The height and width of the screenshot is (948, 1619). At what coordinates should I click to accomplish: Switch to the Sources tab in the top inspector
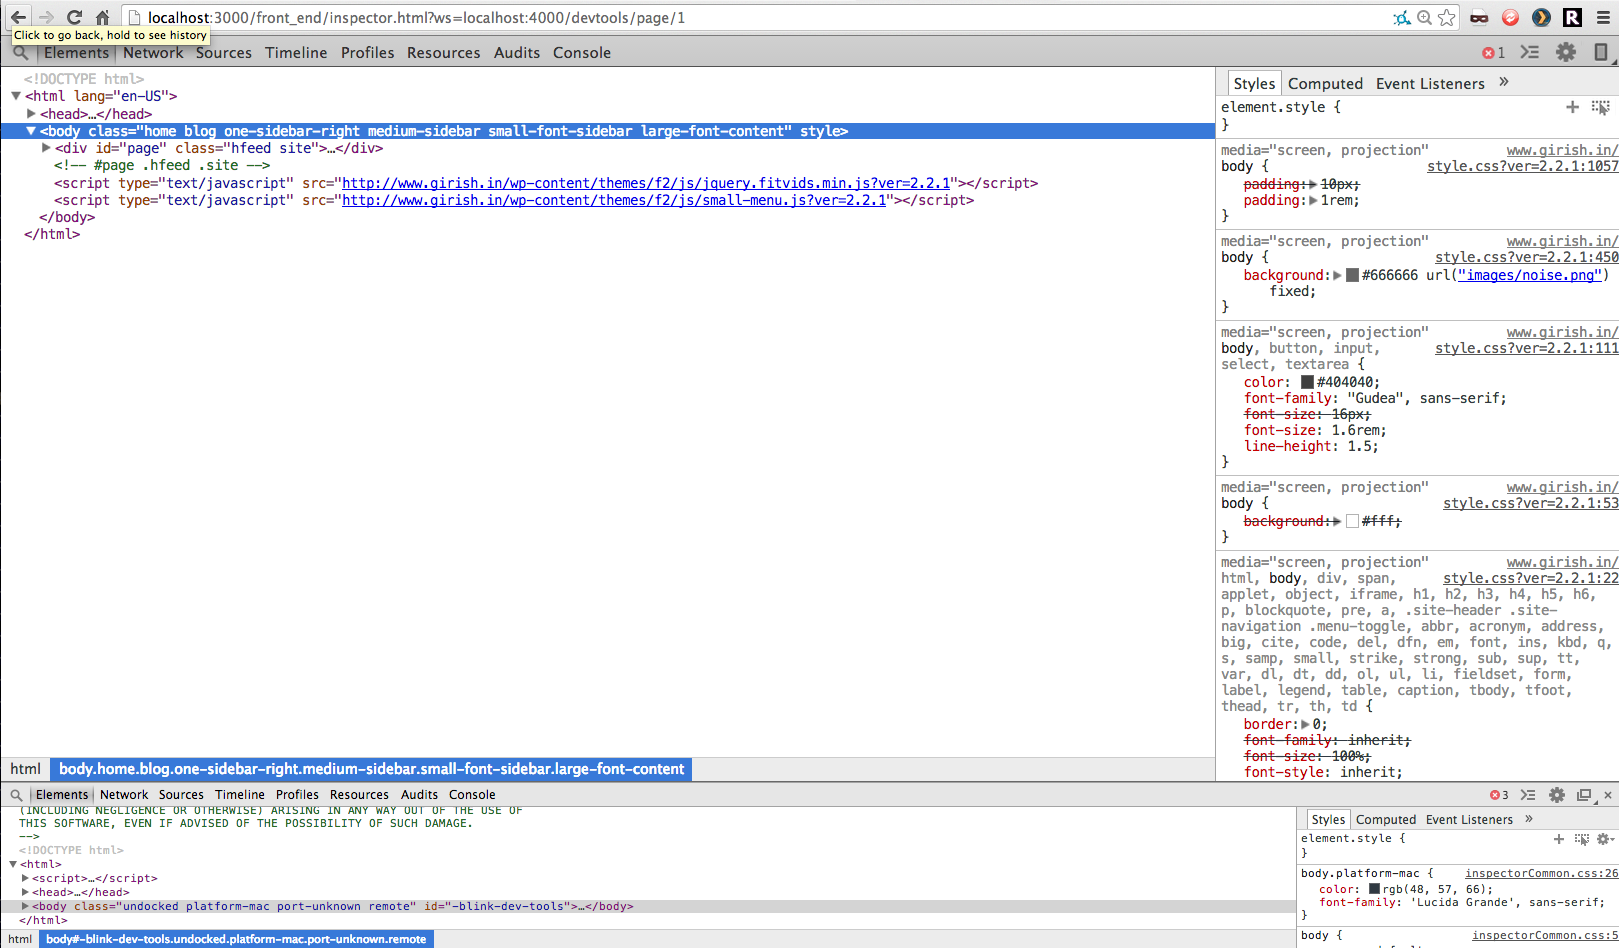pos(224,53)
